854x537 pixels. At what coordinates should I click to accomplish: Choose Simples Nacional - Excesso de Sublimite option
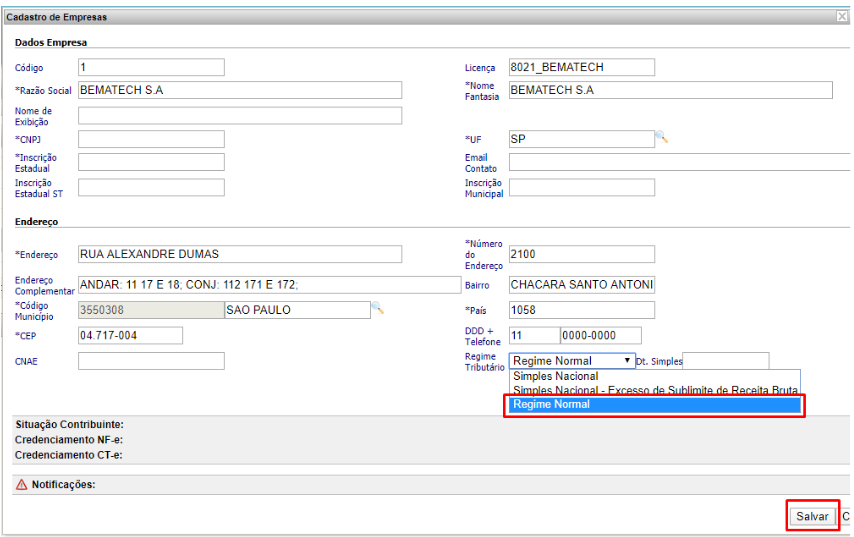[655, 390]
